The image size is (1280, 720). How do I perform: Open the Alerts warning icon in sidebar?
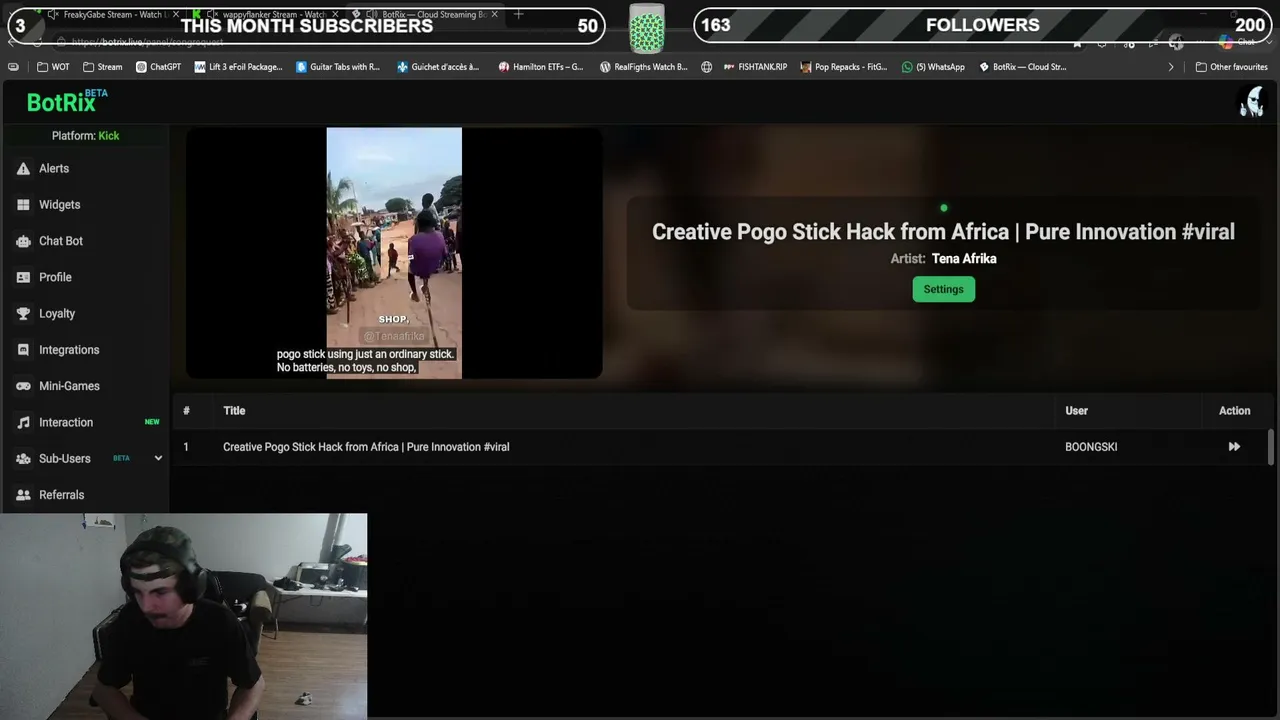(x=23, y=169)
